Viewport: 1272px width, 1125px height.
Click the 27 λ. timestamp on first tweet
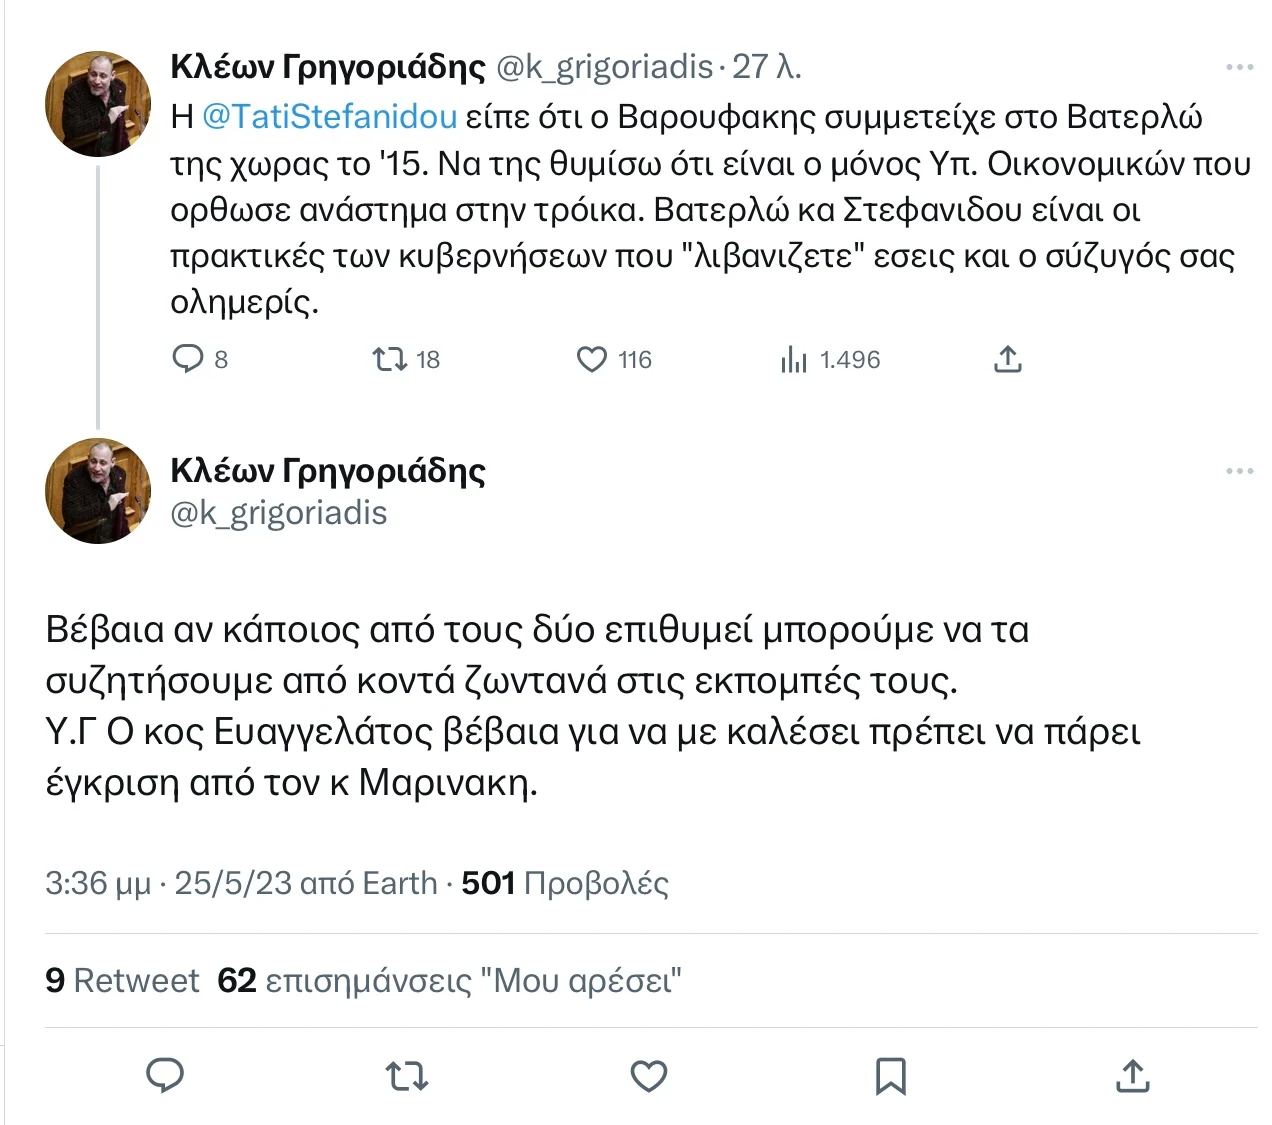tap(767, 67)
